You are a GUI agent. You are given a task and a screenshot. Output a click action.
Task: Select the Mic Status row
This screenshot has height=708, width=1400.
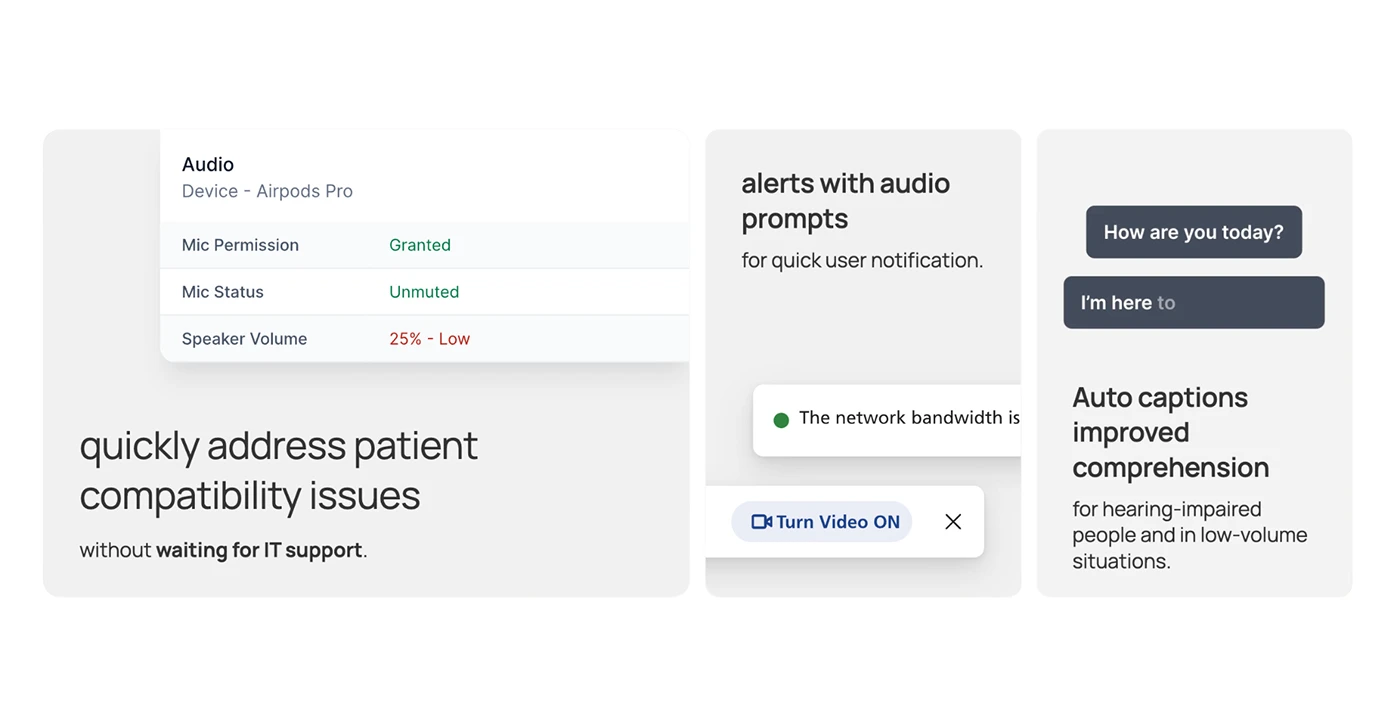tap(425, 292)
